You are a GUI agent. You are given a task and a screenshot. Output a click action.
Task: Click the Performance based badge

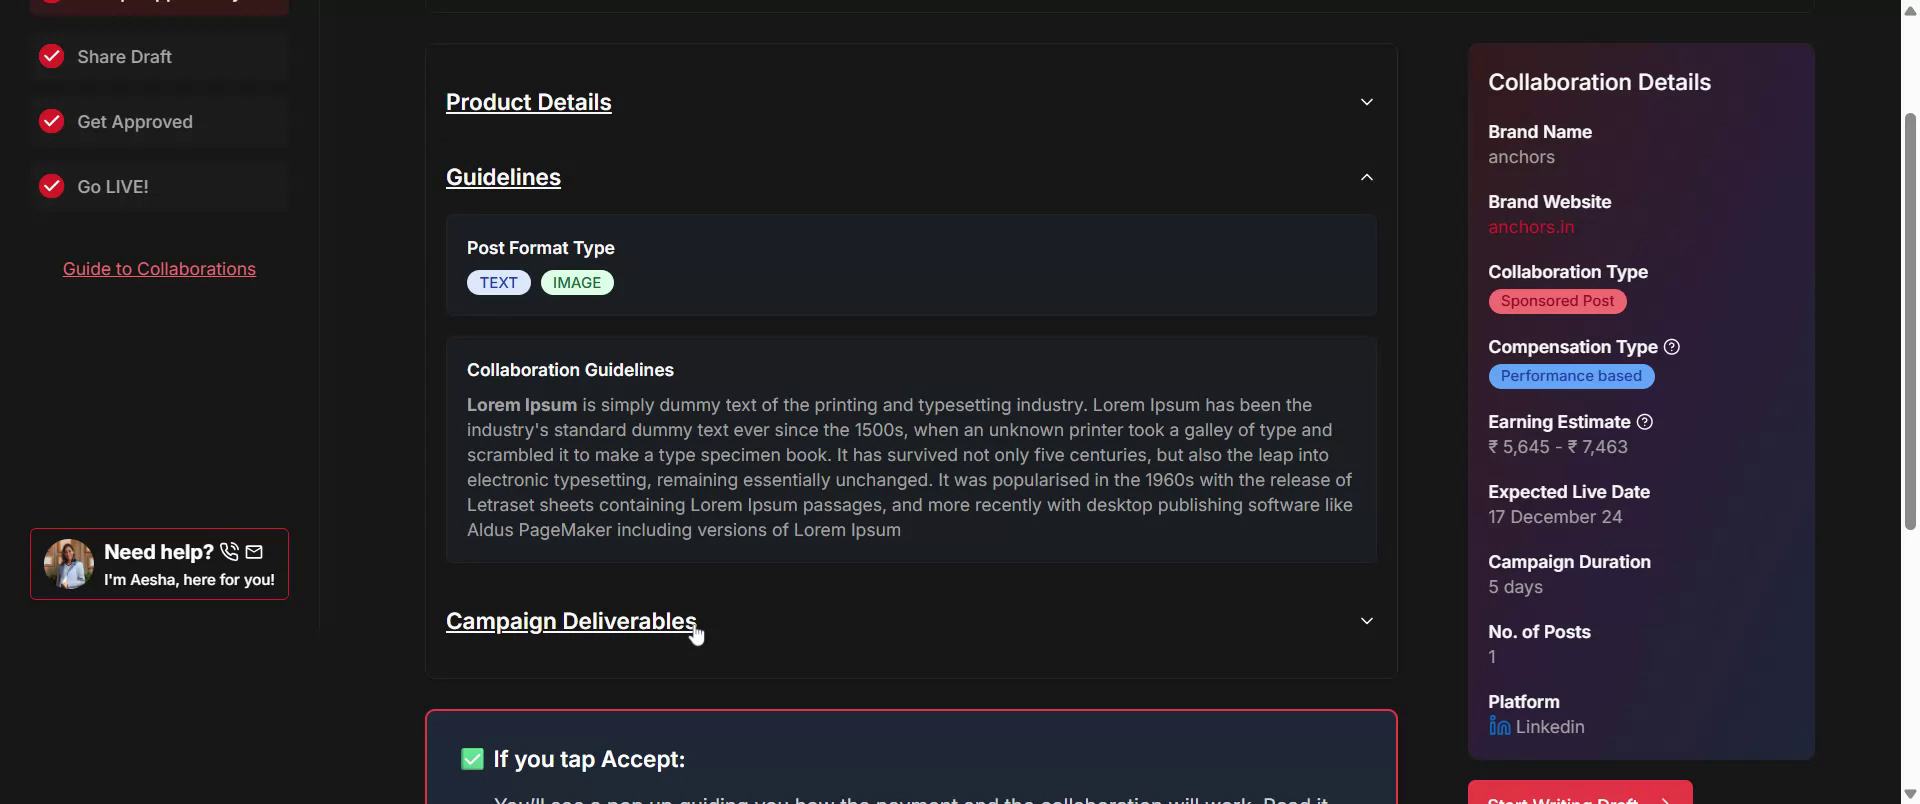(1571, 376)
